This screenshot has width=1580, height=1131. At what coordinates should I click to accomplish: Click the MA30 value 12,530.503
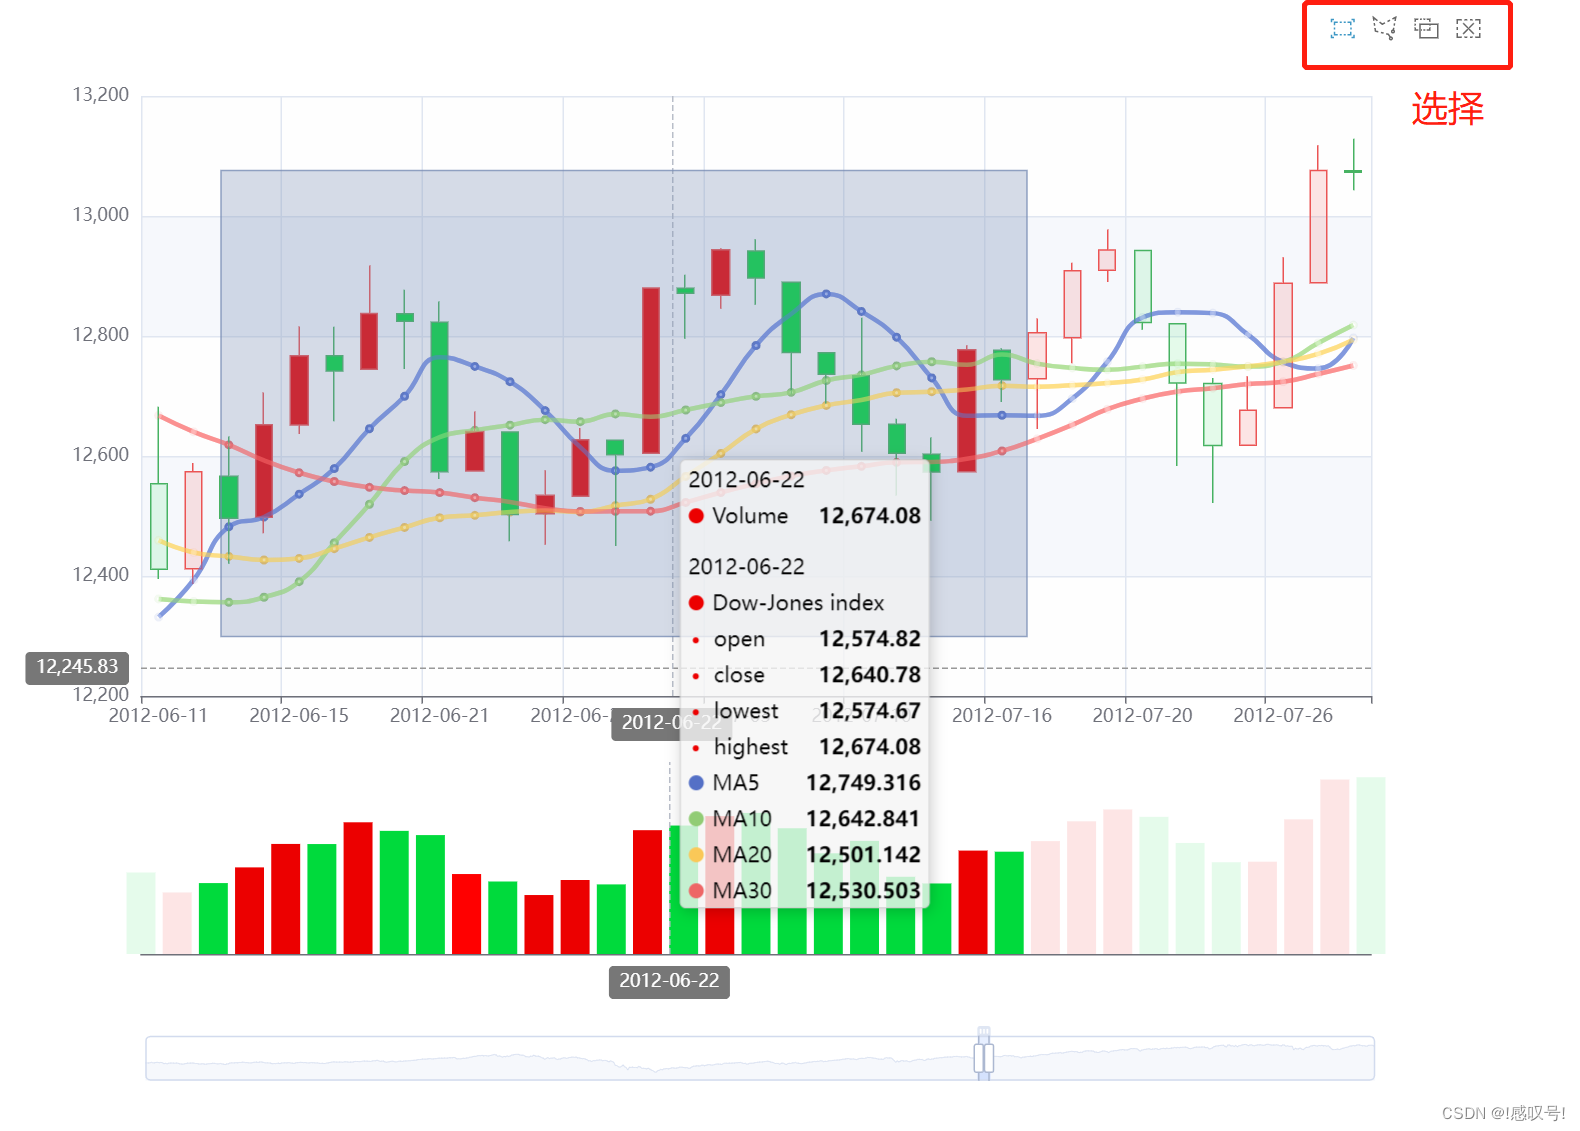pos(864,891)
